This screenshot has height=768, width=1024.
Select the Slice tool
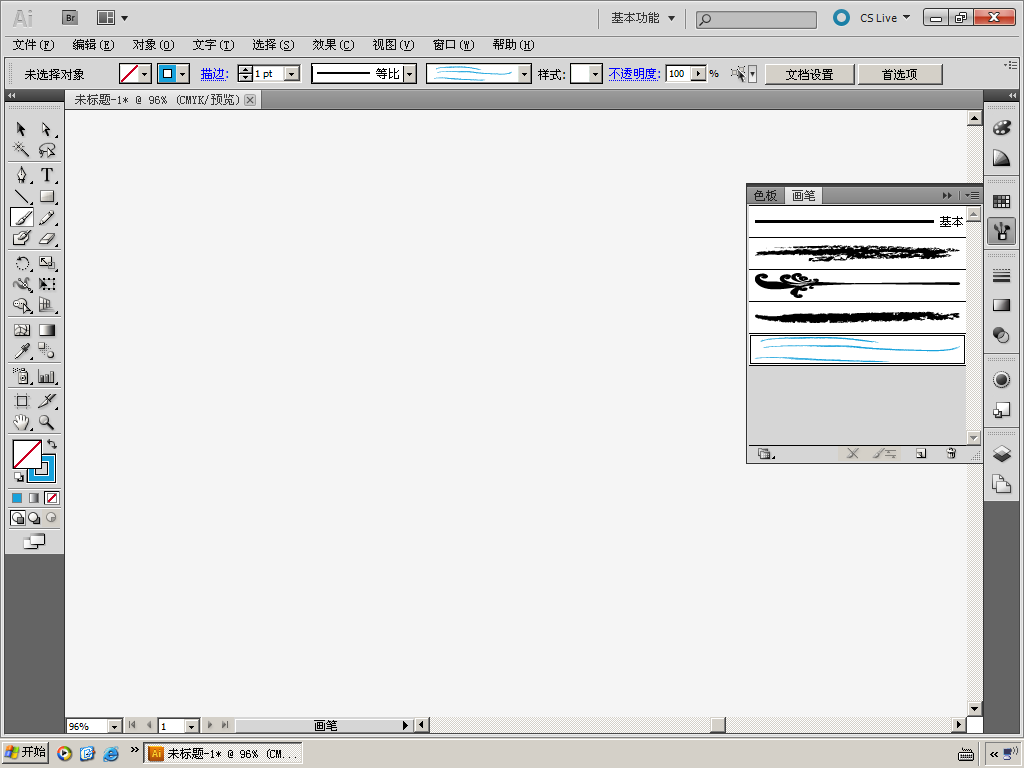coord(46,400)
